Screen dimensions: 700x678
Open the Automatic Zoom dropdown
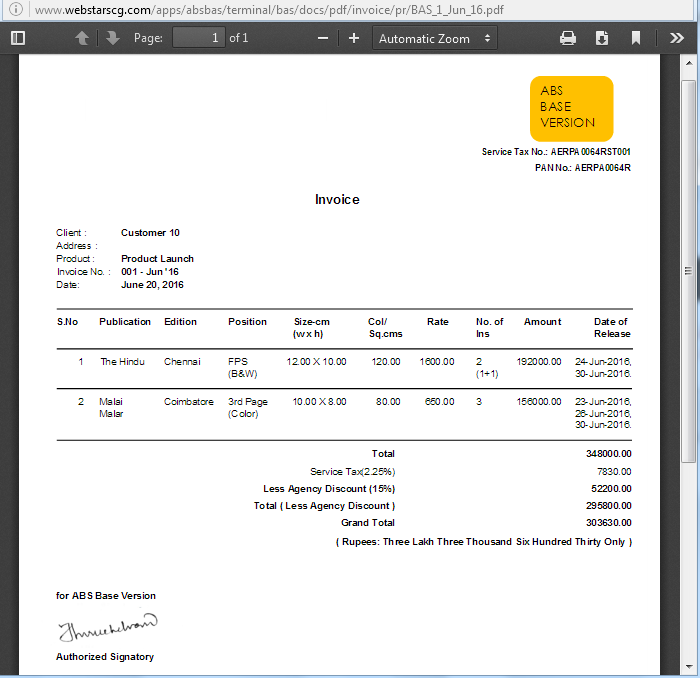point(434,38)
